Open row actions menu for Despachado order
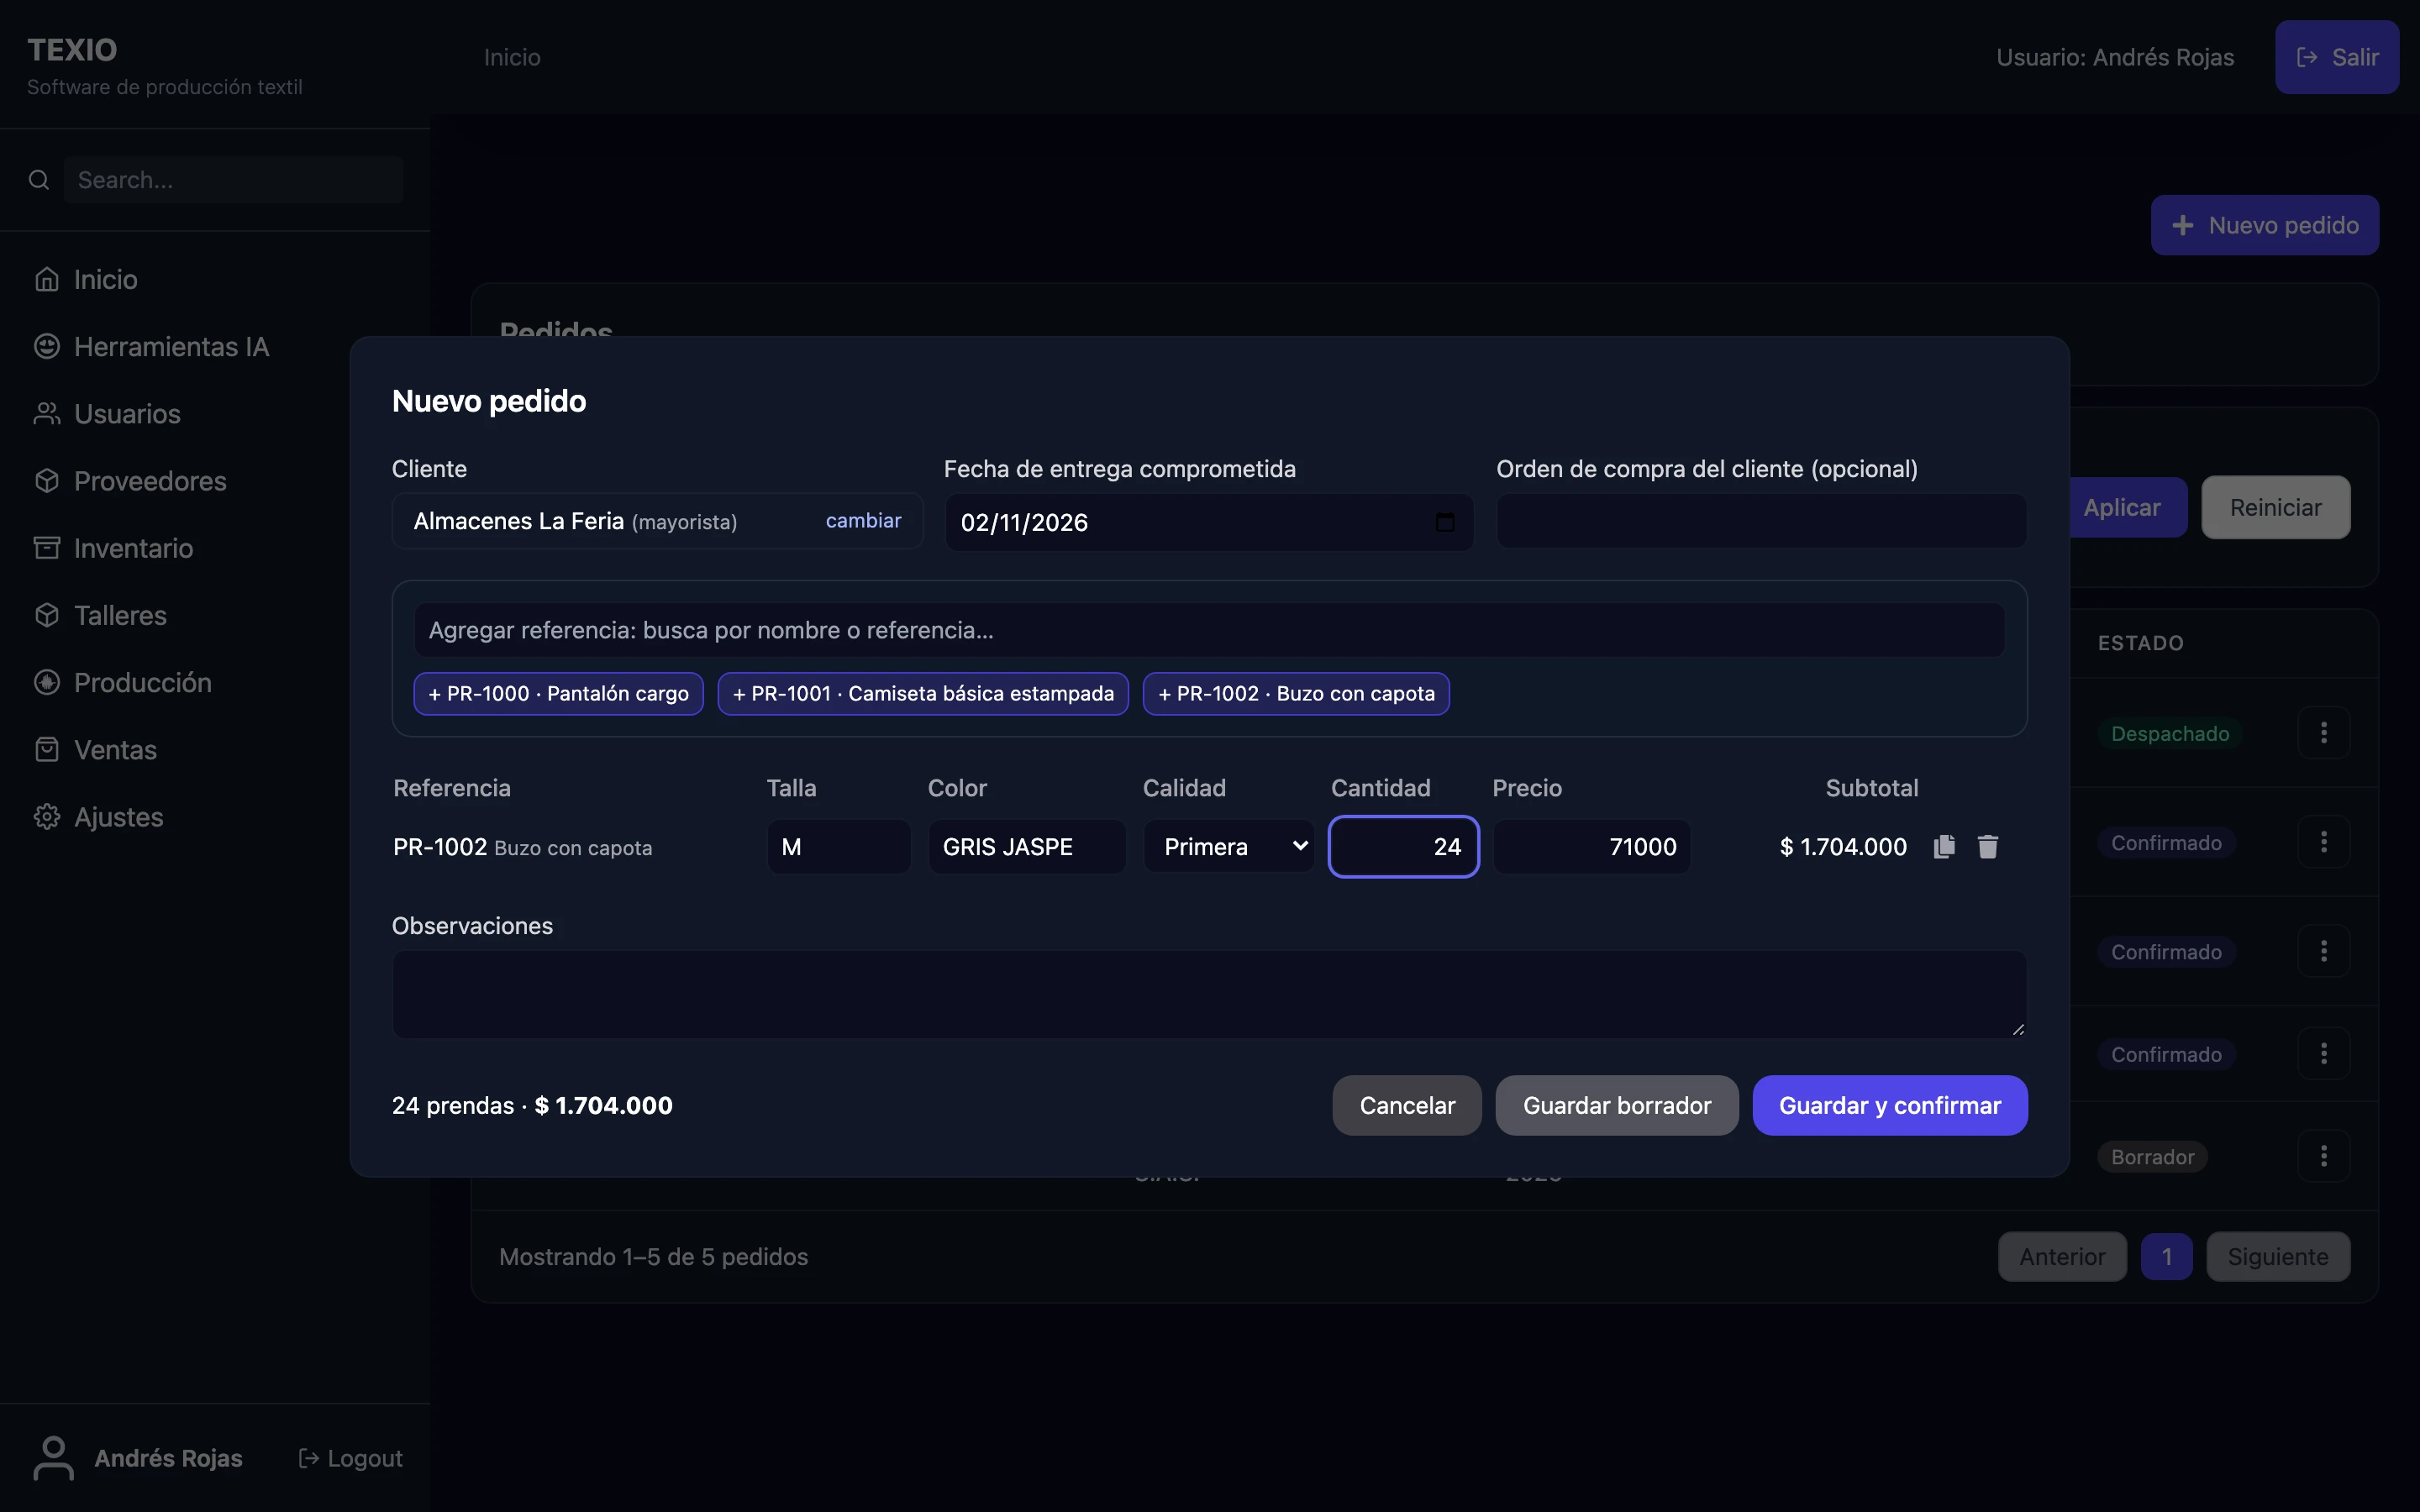 tap(2323, 733)
